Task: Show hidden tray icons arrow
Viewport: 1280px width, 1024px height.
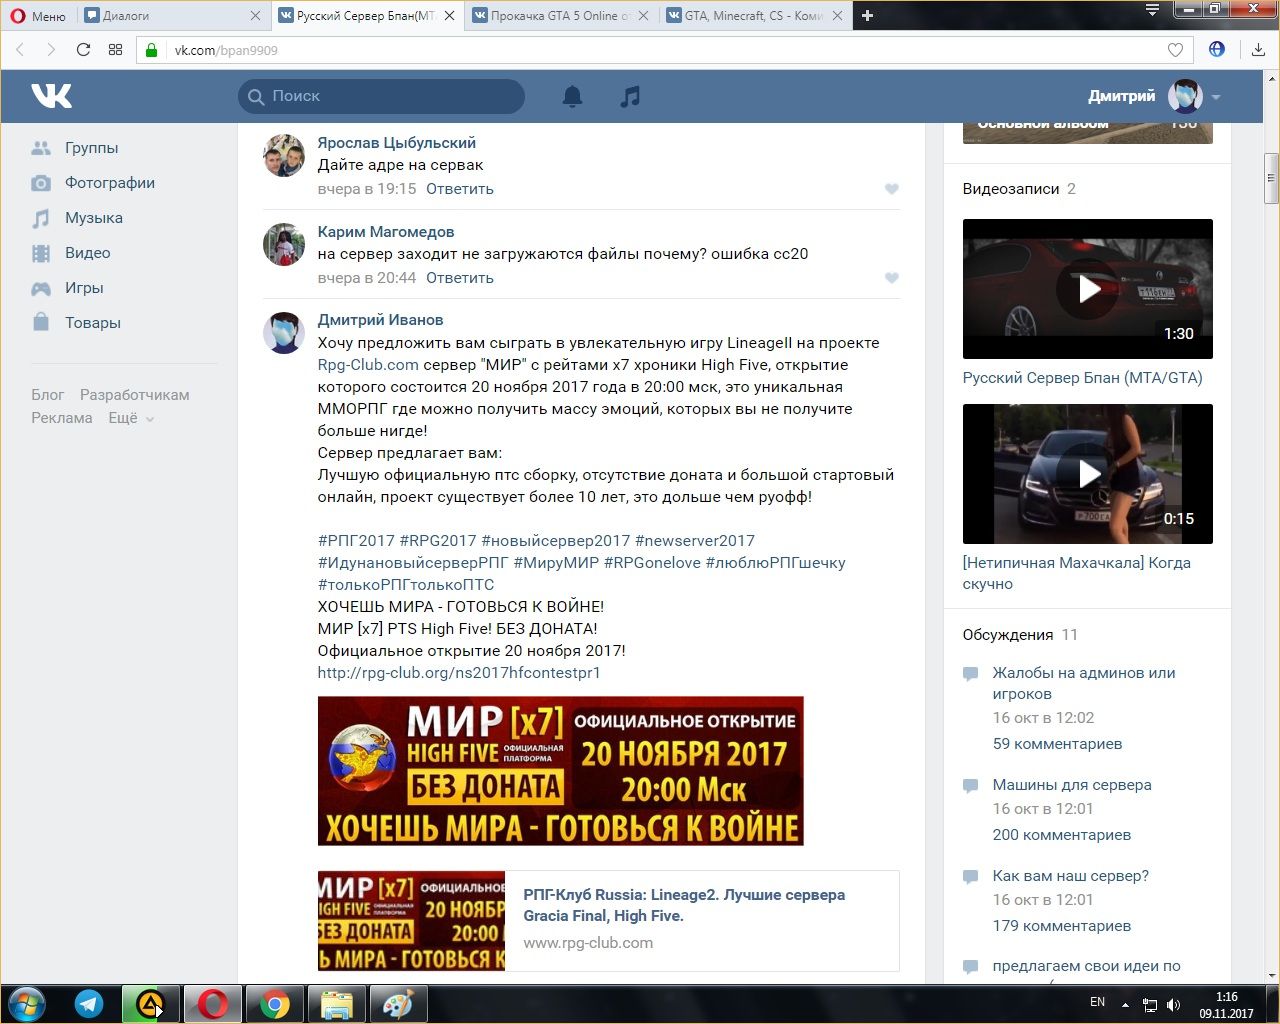Action: pos(1126,1004)
